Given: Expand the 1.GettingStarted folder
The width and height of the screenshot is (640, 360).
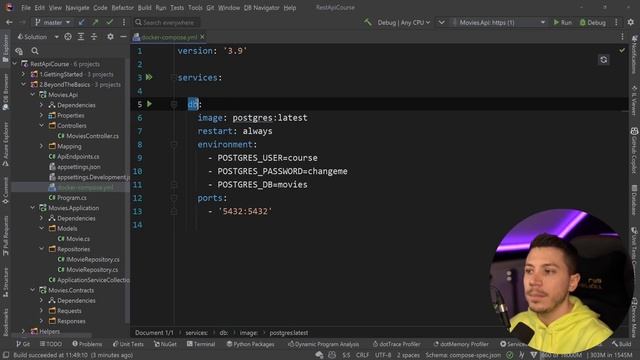Looking at the screenshot, I should [23, 74].
